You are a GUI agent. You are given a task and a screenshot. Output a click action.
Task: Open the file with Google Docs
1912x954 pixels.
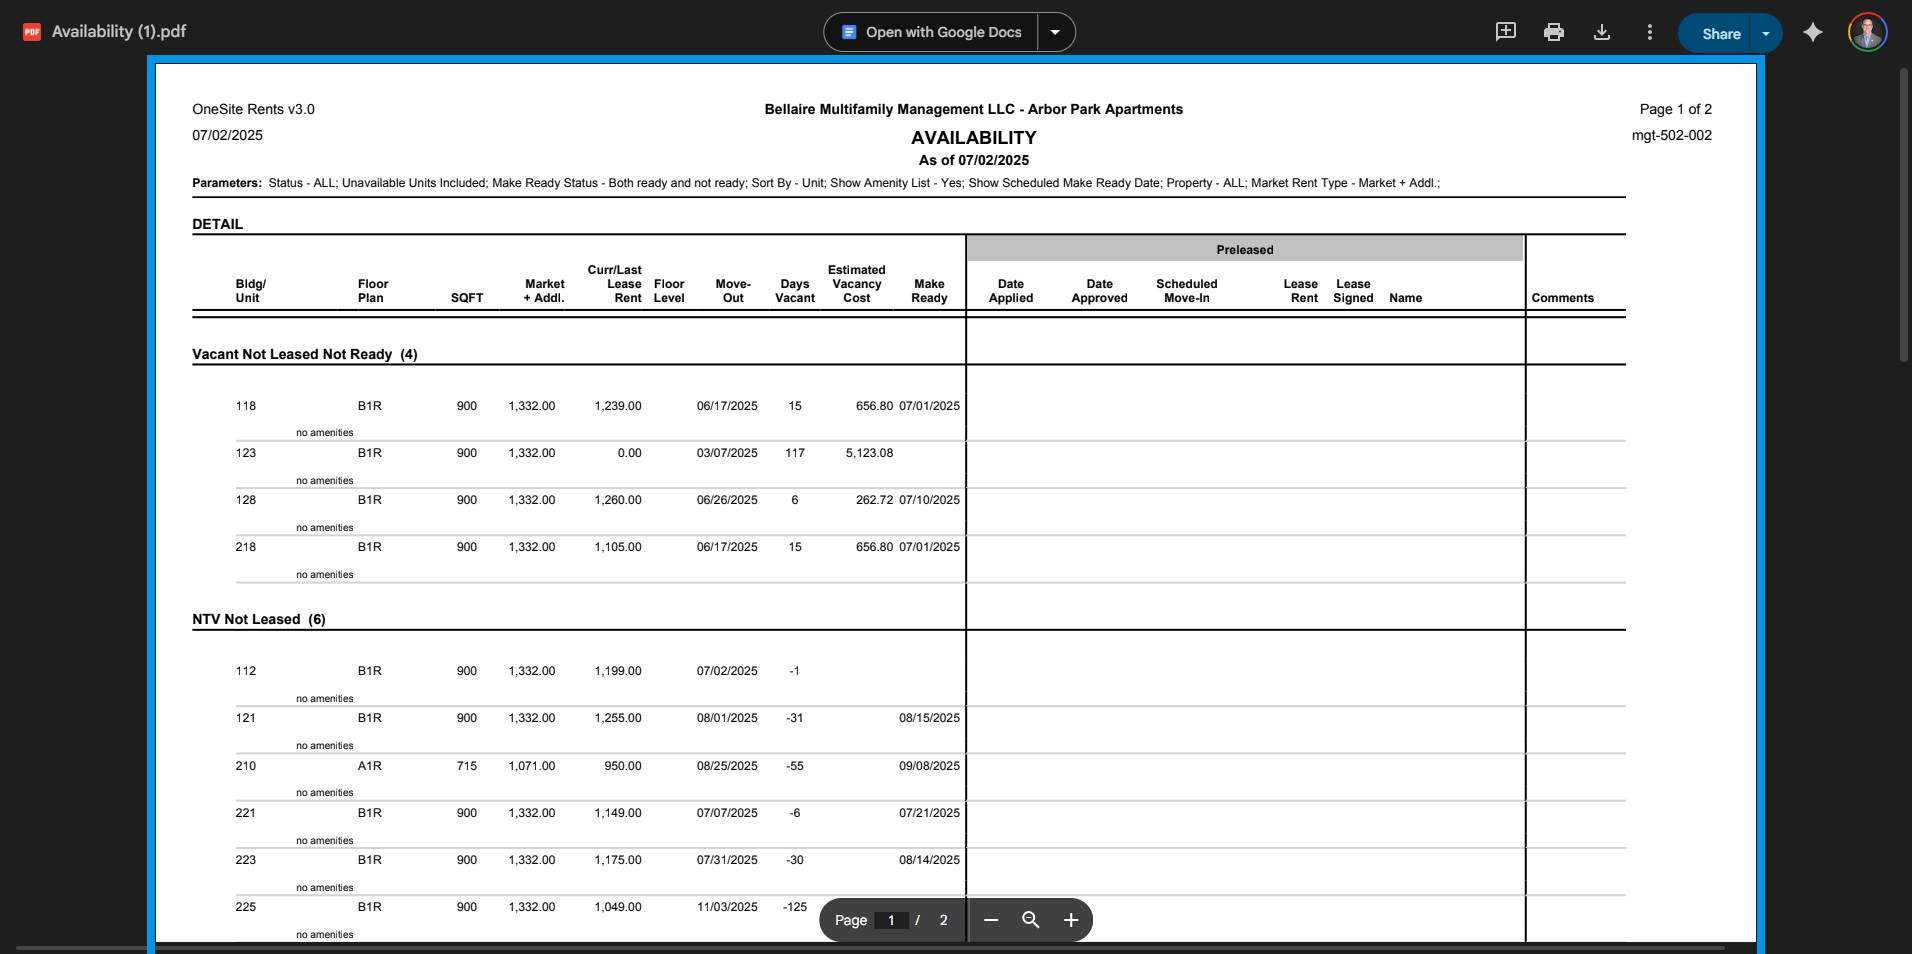pyautogui.click(x=931, y=31)
